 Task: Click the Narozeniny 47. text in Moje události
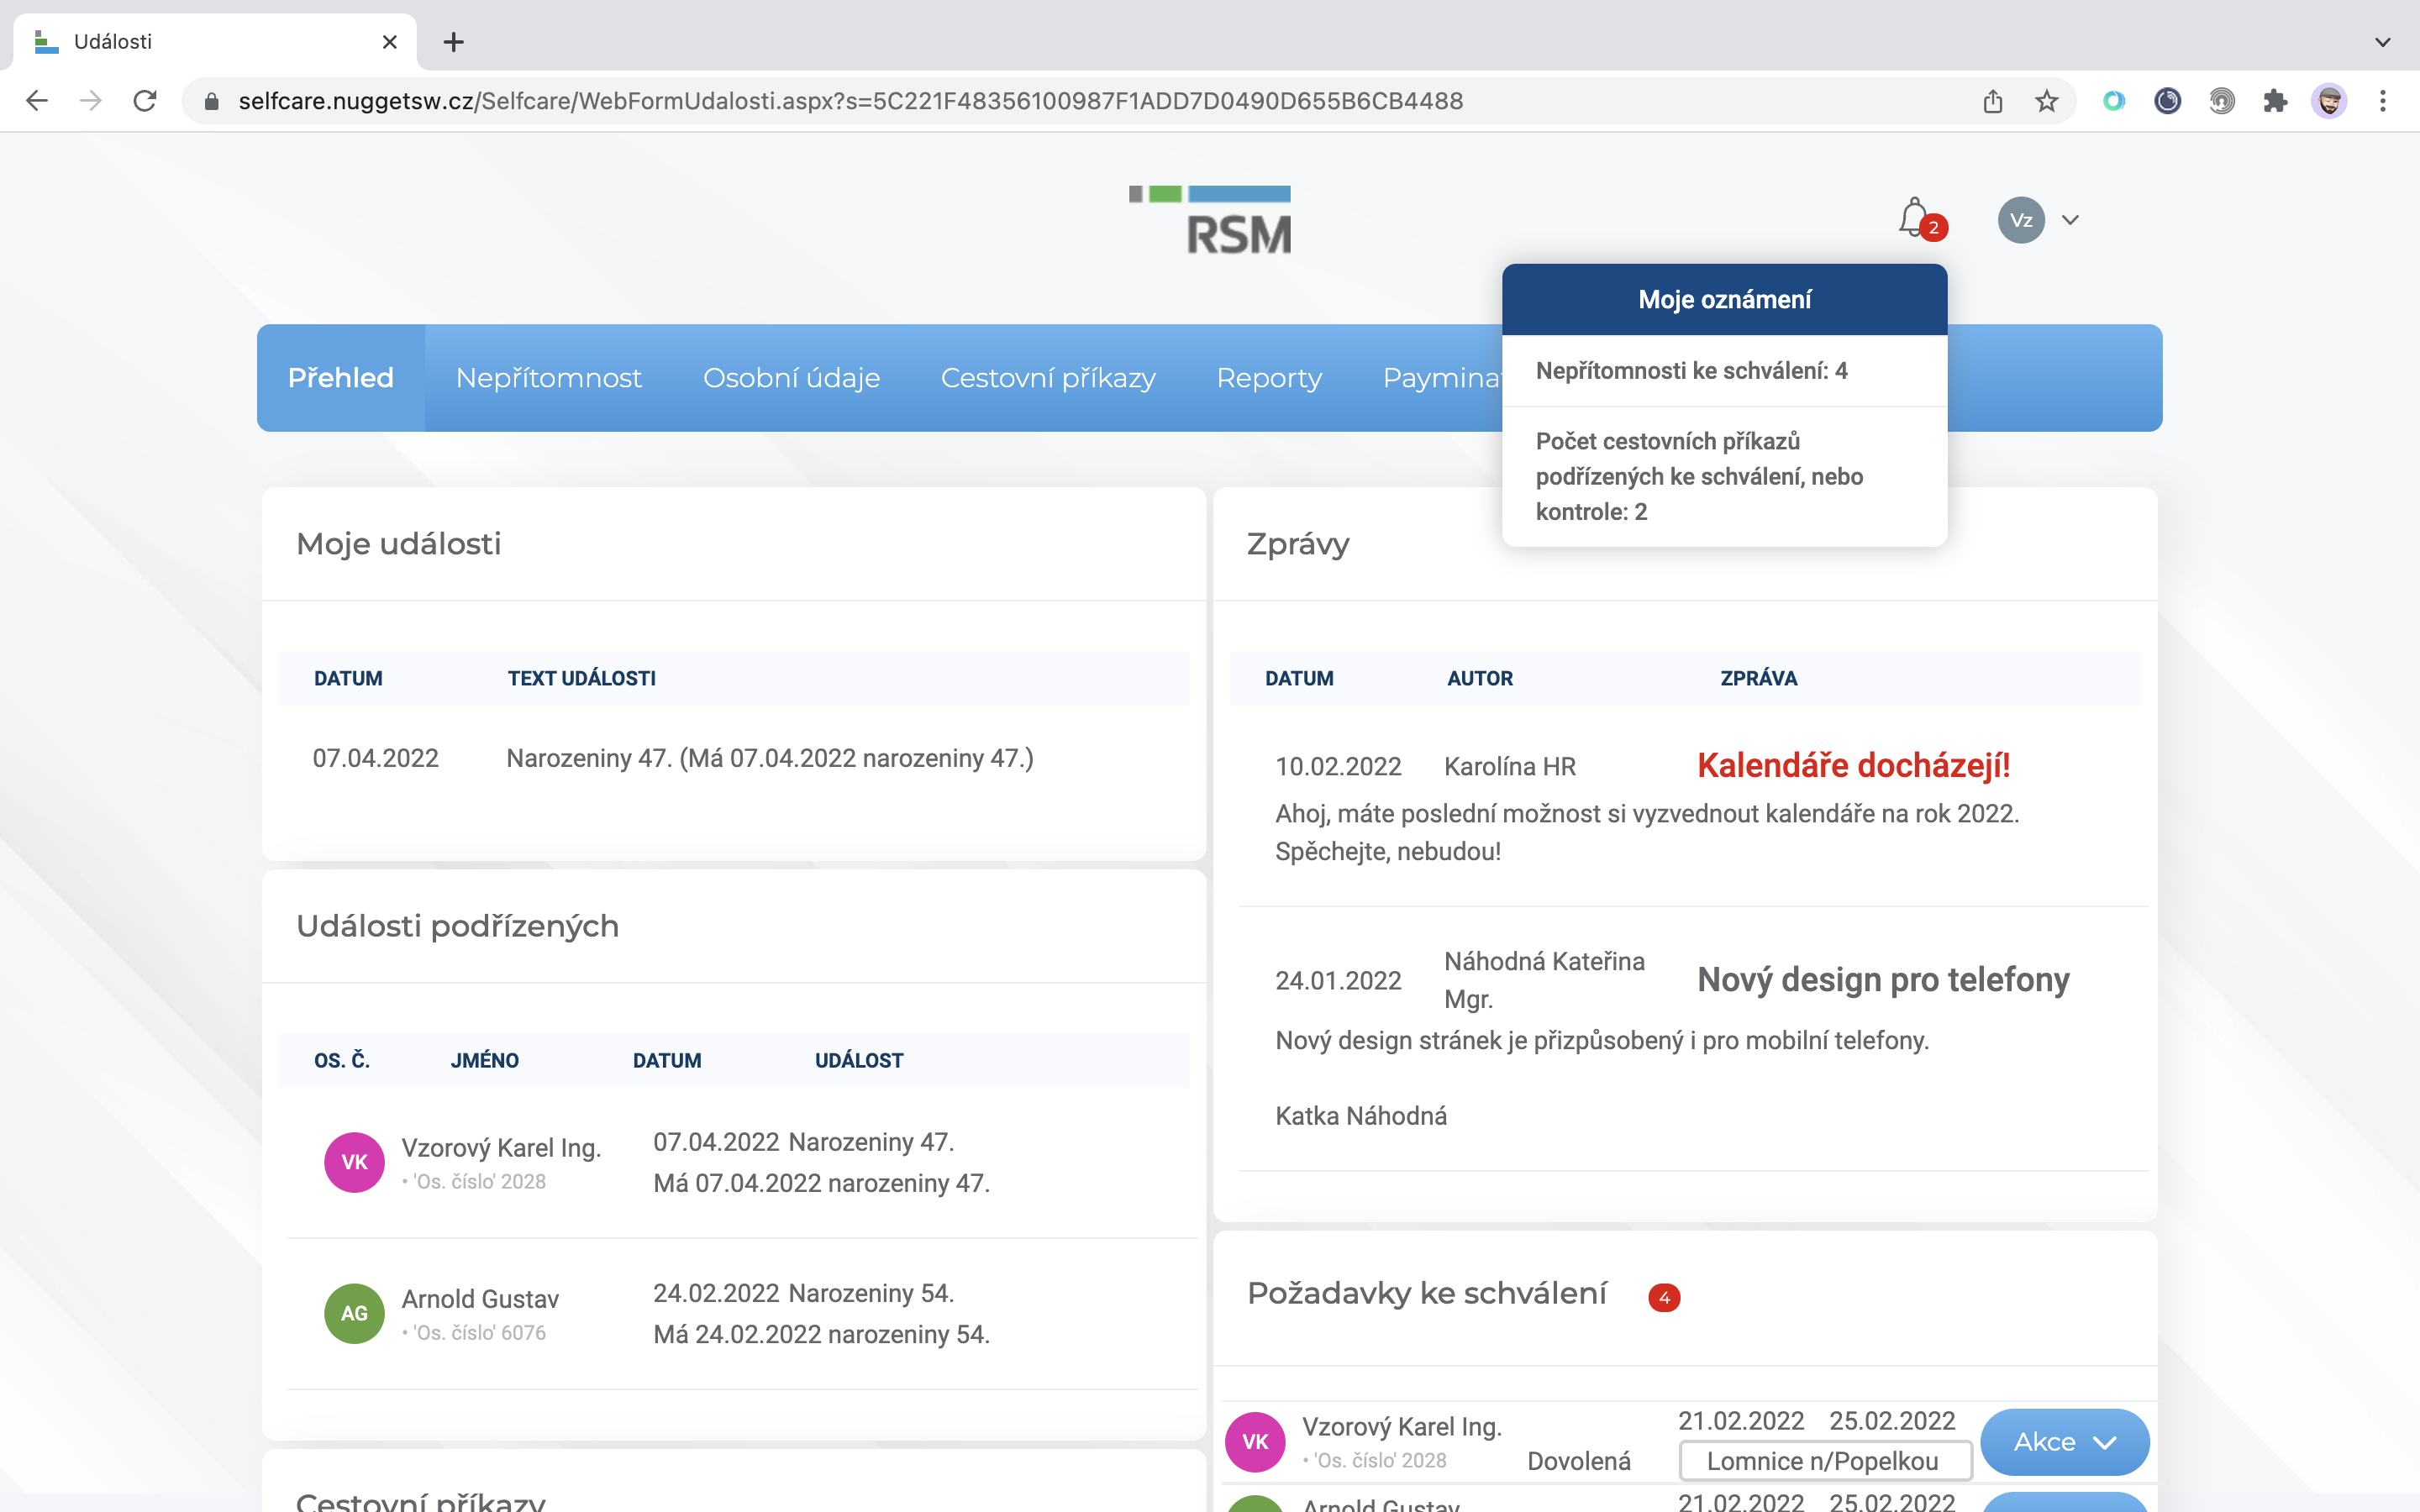(x=770, y=758)
